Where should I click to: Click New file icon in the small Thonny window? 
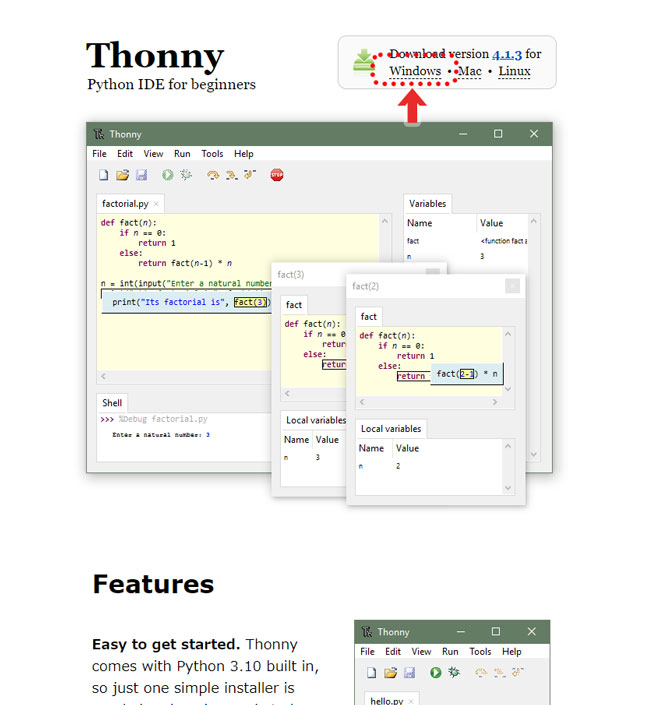371,673
